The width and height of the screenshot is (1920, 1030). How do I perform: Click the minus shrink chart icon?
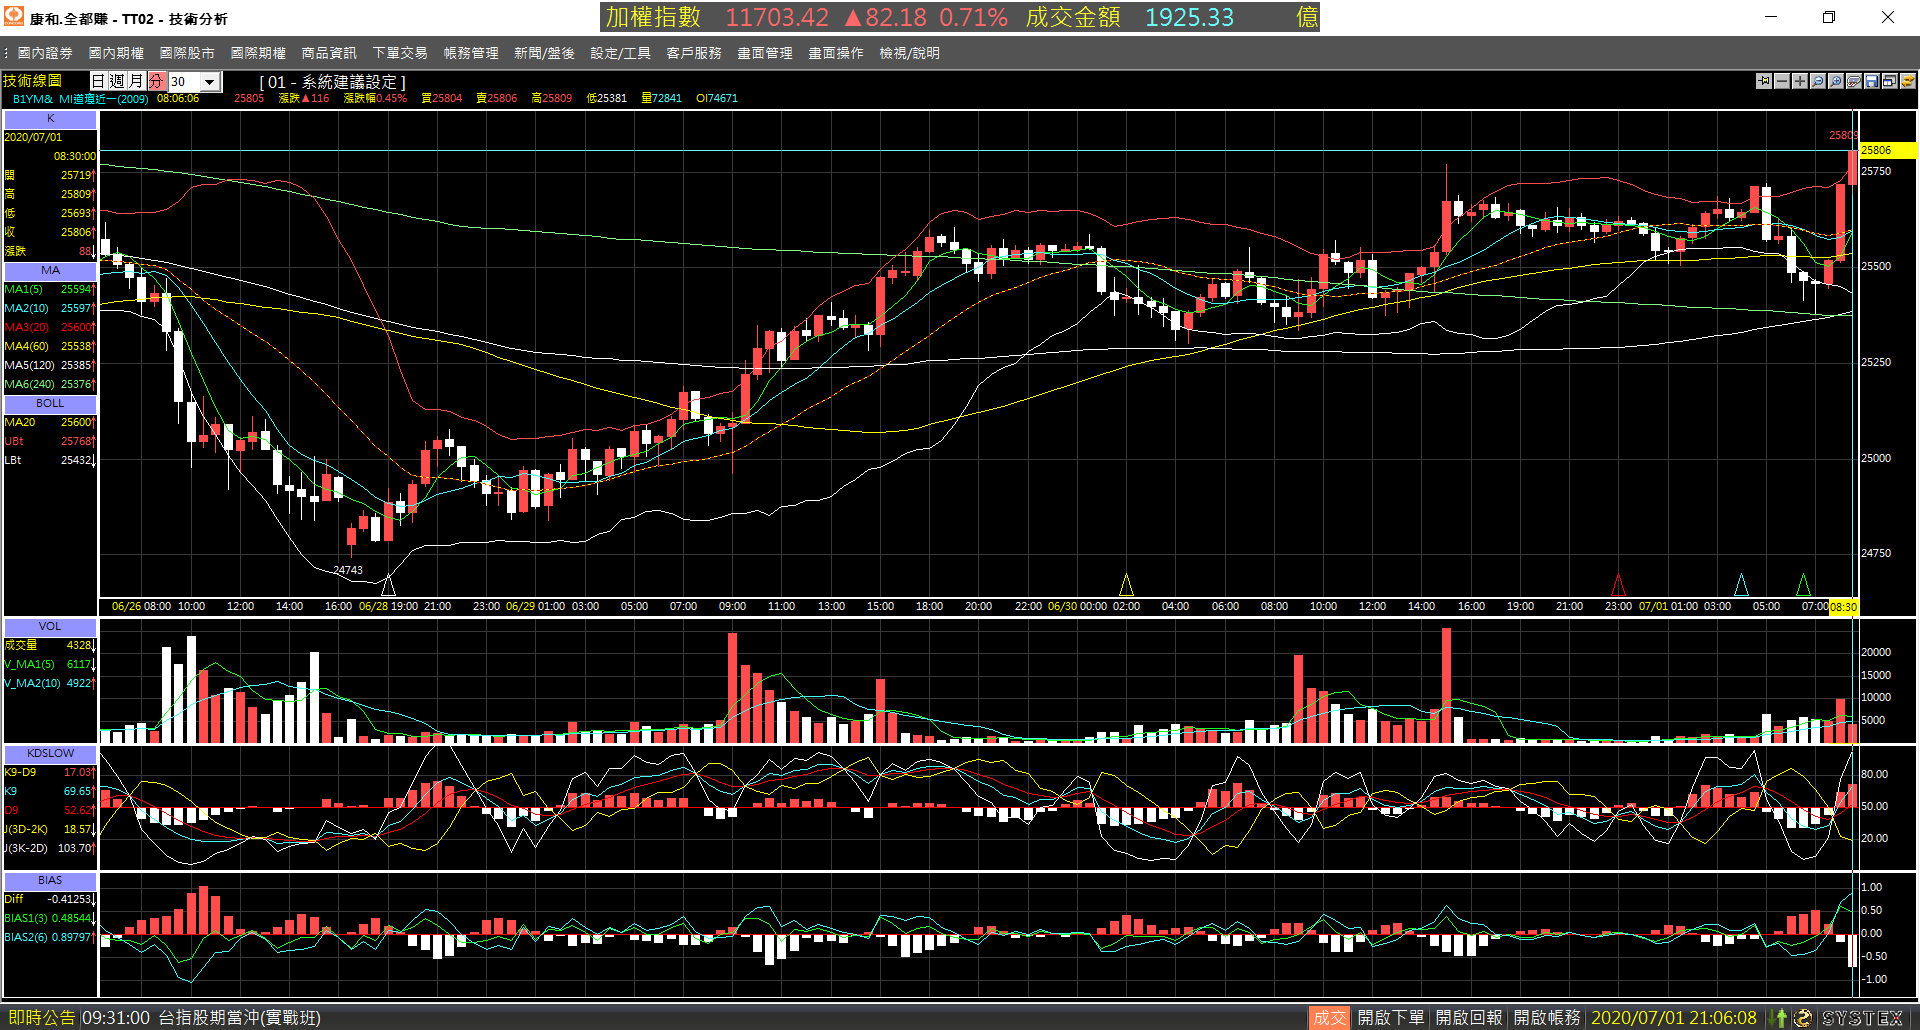point(1782,81)
